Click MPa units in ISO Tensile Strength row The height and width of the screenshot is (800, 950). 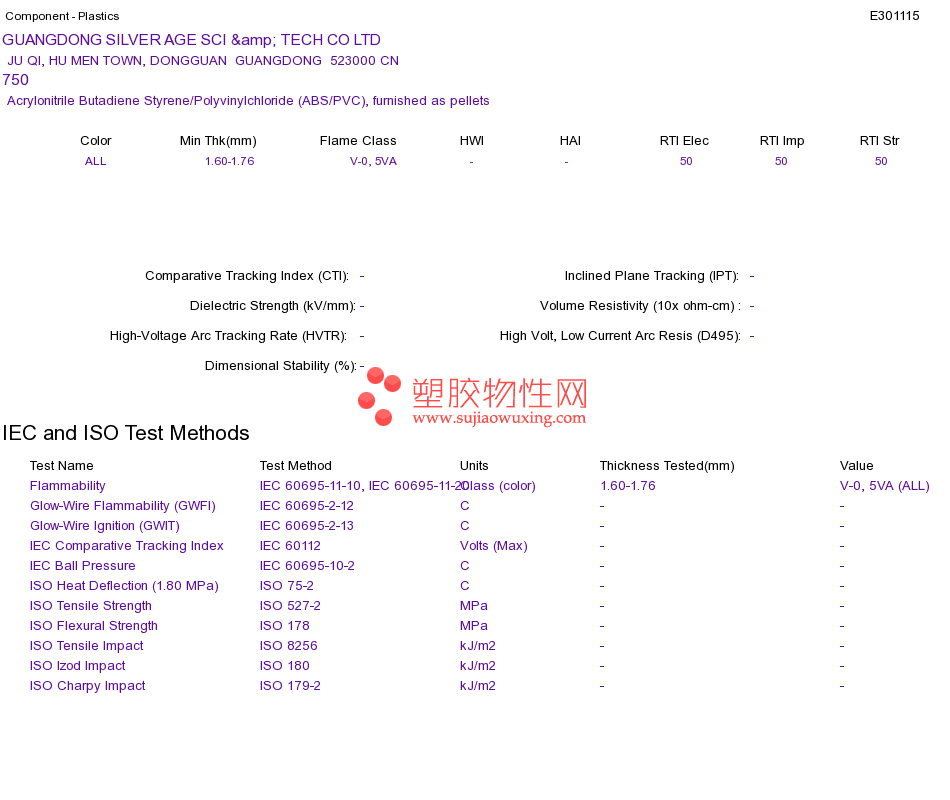point(474,606)
